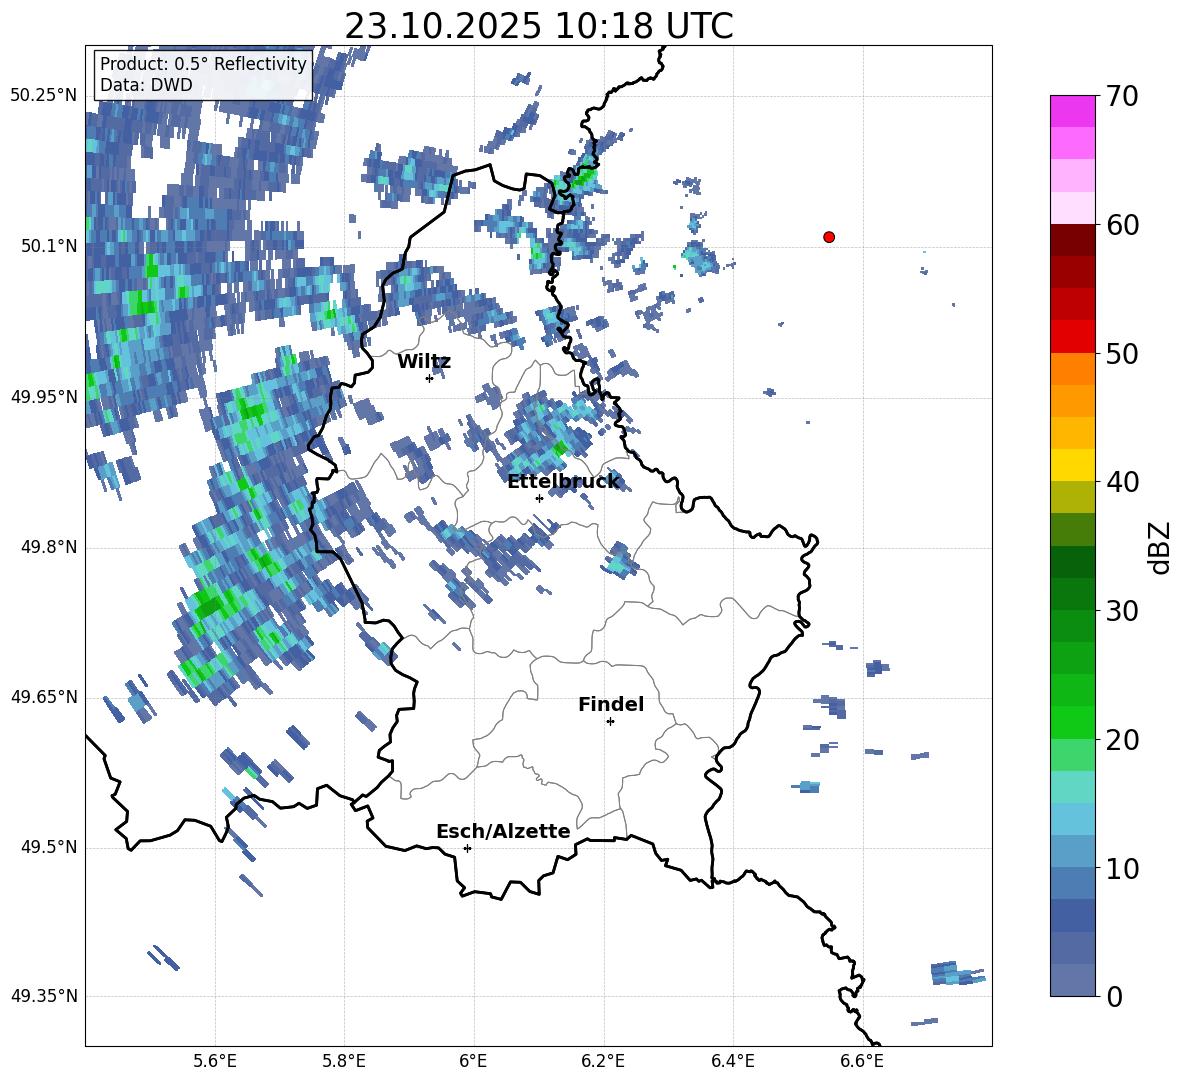Click the Findel city label
This screenshot has height=1081, width=1184.
(611, 704)
